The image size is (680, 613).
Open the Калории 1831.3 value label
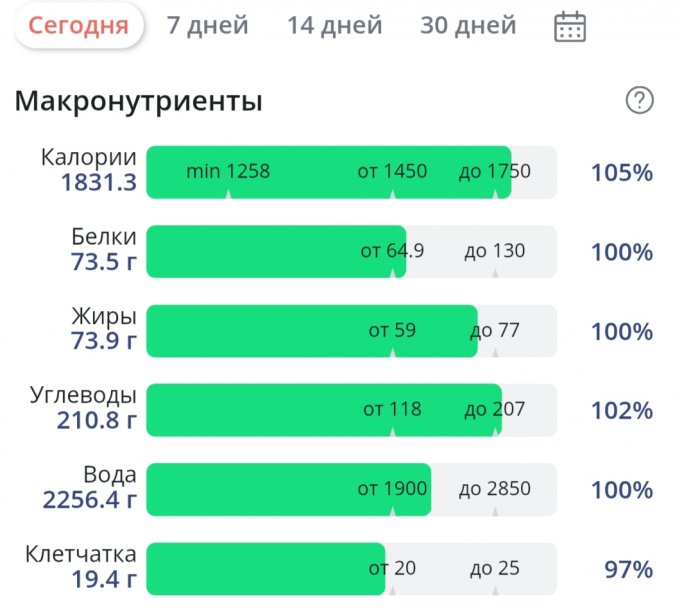pyautogui.click(x=88, y=171)
